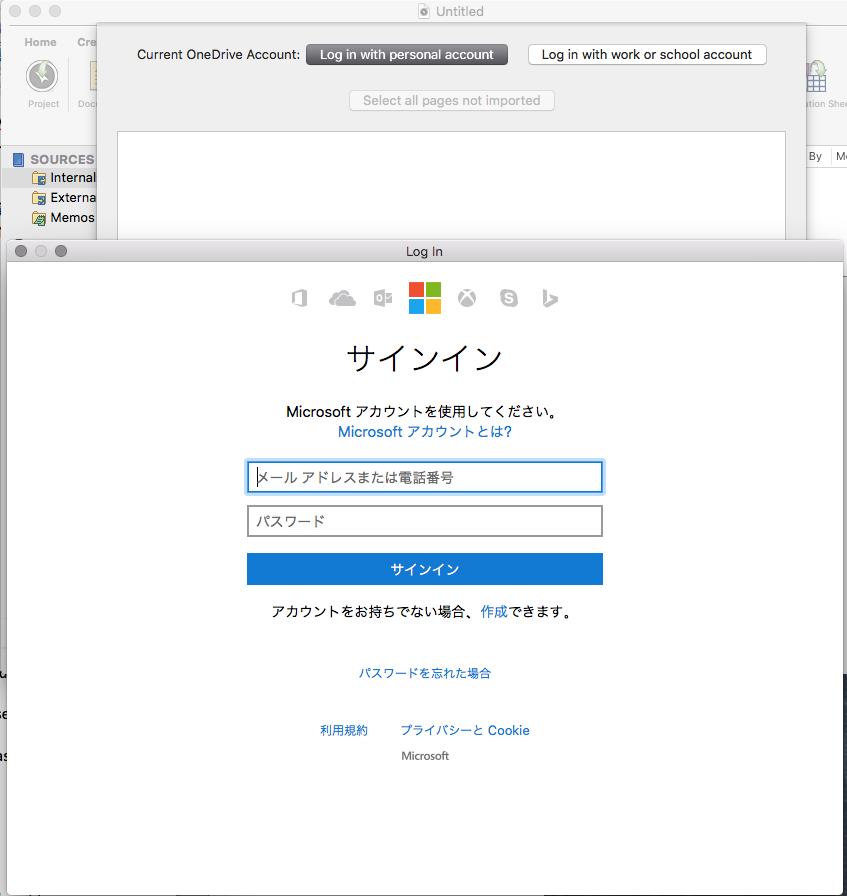Click the SOURCES section header
The height and width of the screenshot is (896, 847).
pos(62,159)
